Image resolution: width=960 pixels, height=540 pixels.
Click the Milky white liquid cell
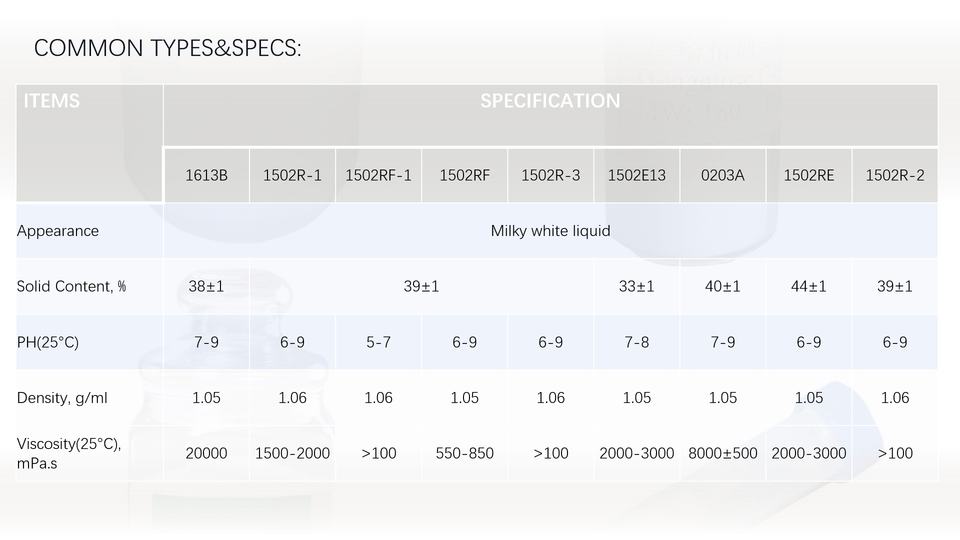[550, 231]
